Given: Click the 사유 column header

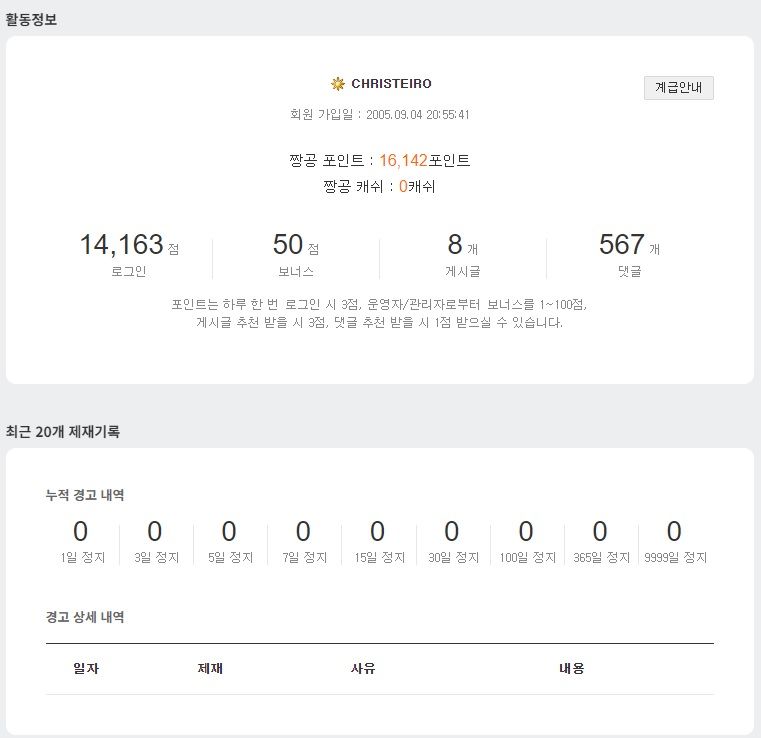Looking at the screenshot, I should click(x=363, y=668).
